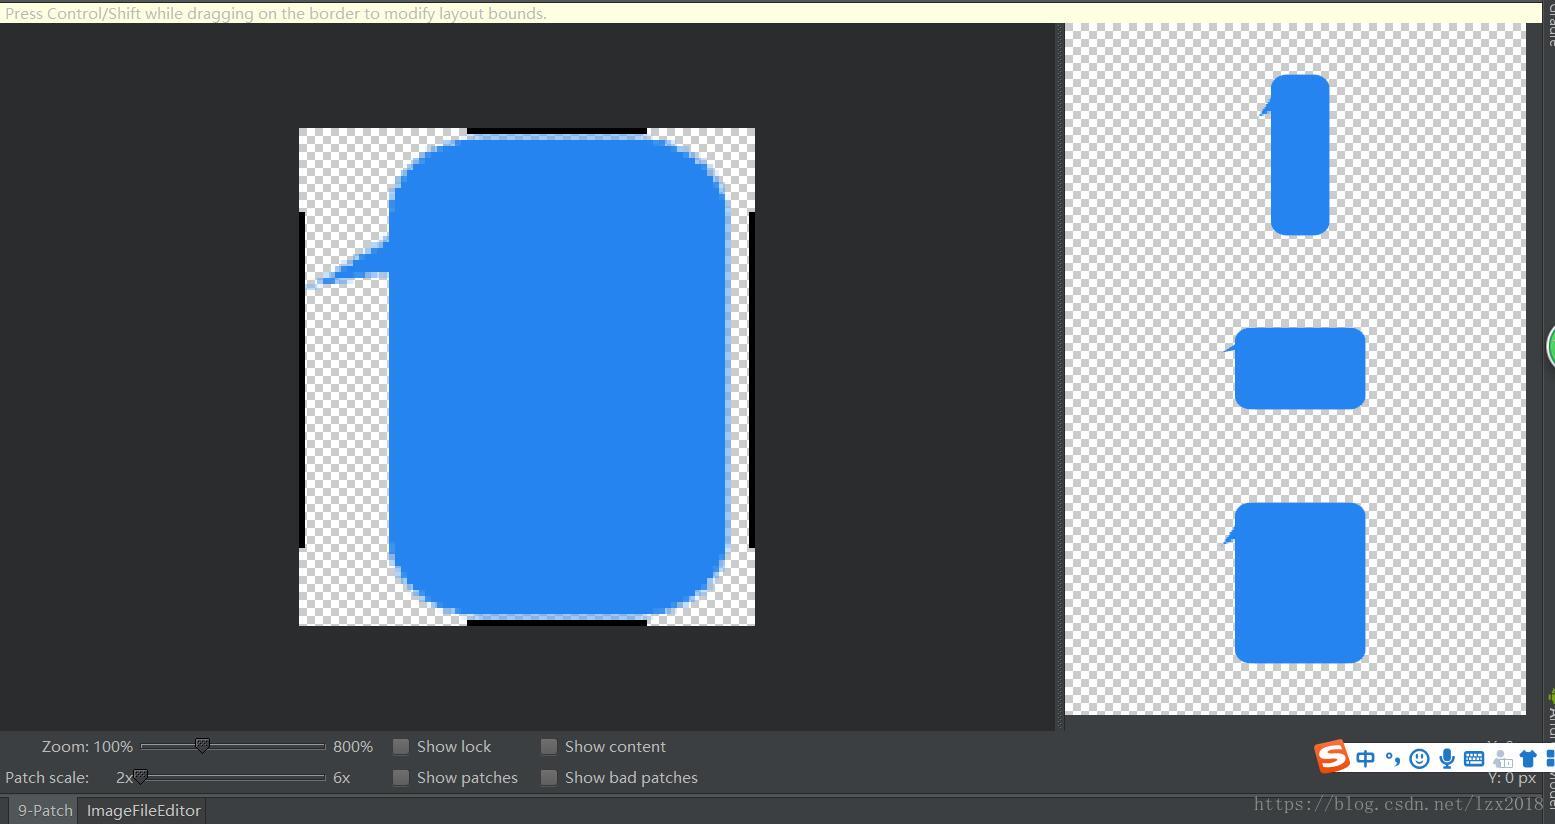Viewport: 1555px width, 824px height.
Task: Click the right content padding black bar
Action: 751,380
